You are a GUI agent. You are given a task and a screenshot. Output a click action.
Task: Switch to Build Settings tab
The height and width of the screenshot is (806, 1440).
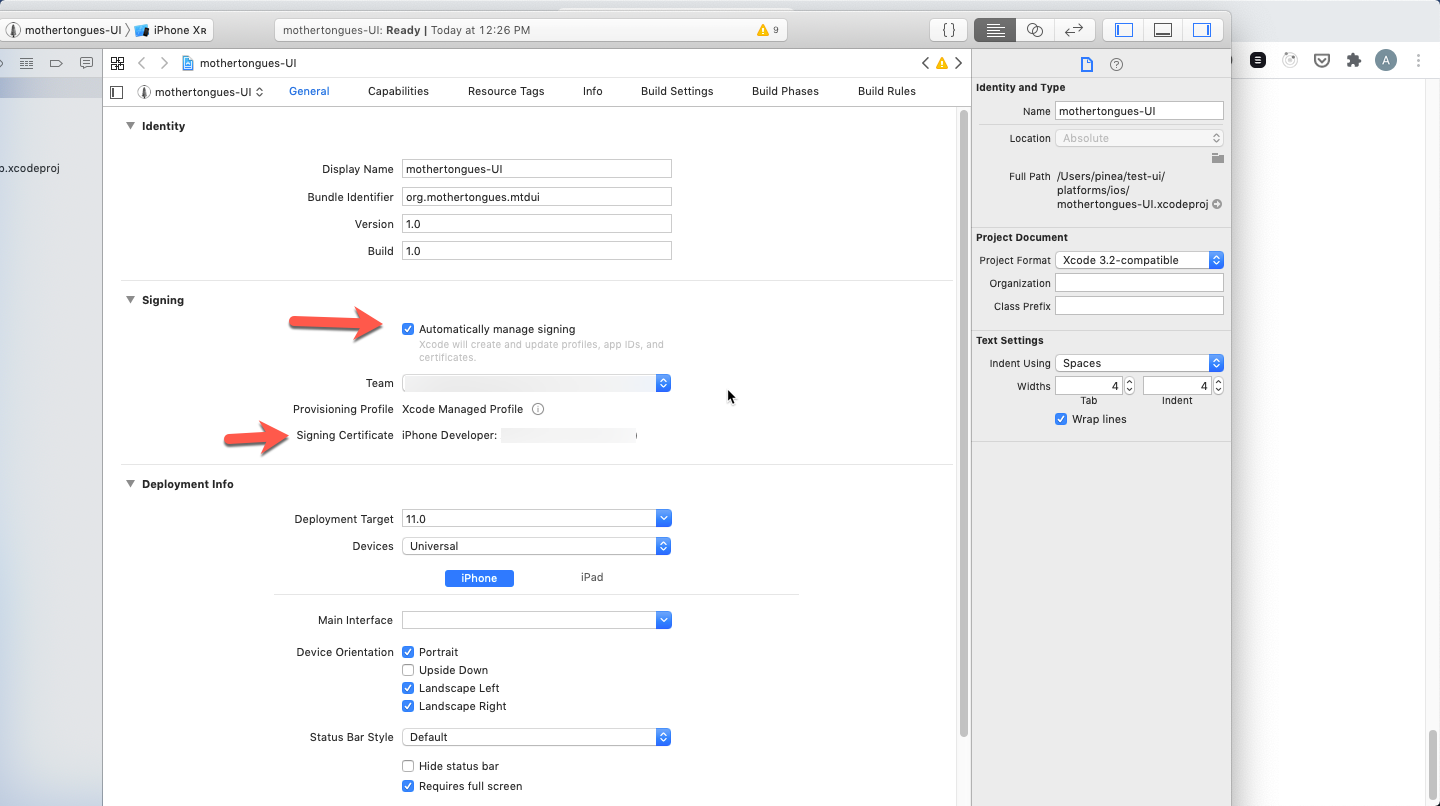(677, 91)
